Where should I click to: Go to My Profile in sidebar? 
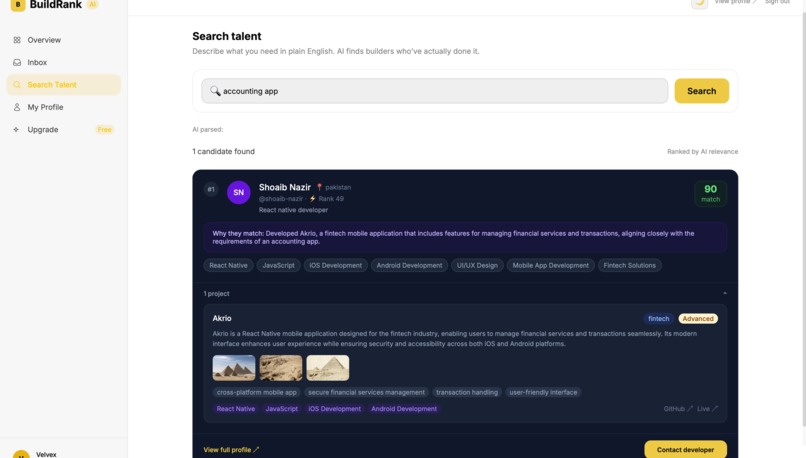coord(64,107)
